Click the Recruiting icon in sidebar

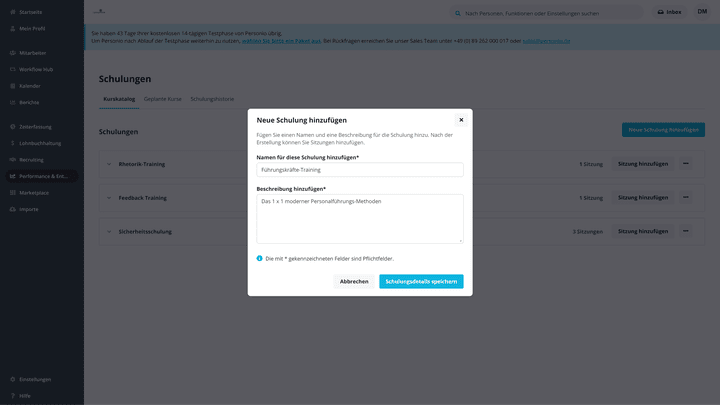tap(12, 160)
